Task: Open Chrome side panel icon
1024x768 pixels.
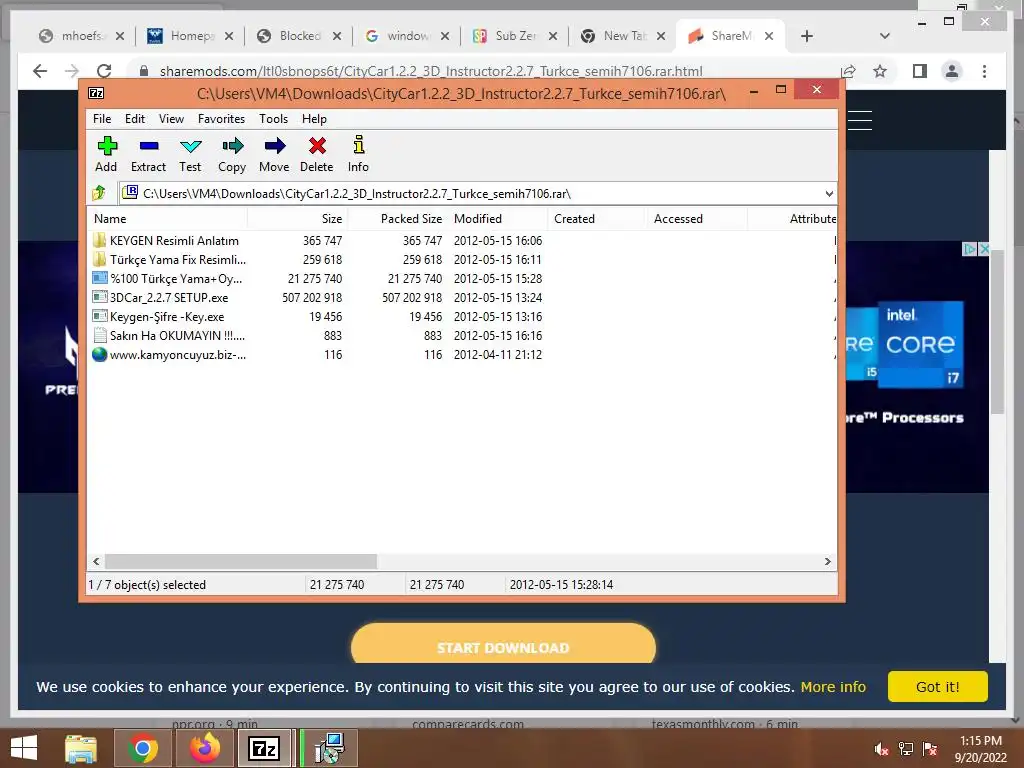Action: (x=920, y=71)
